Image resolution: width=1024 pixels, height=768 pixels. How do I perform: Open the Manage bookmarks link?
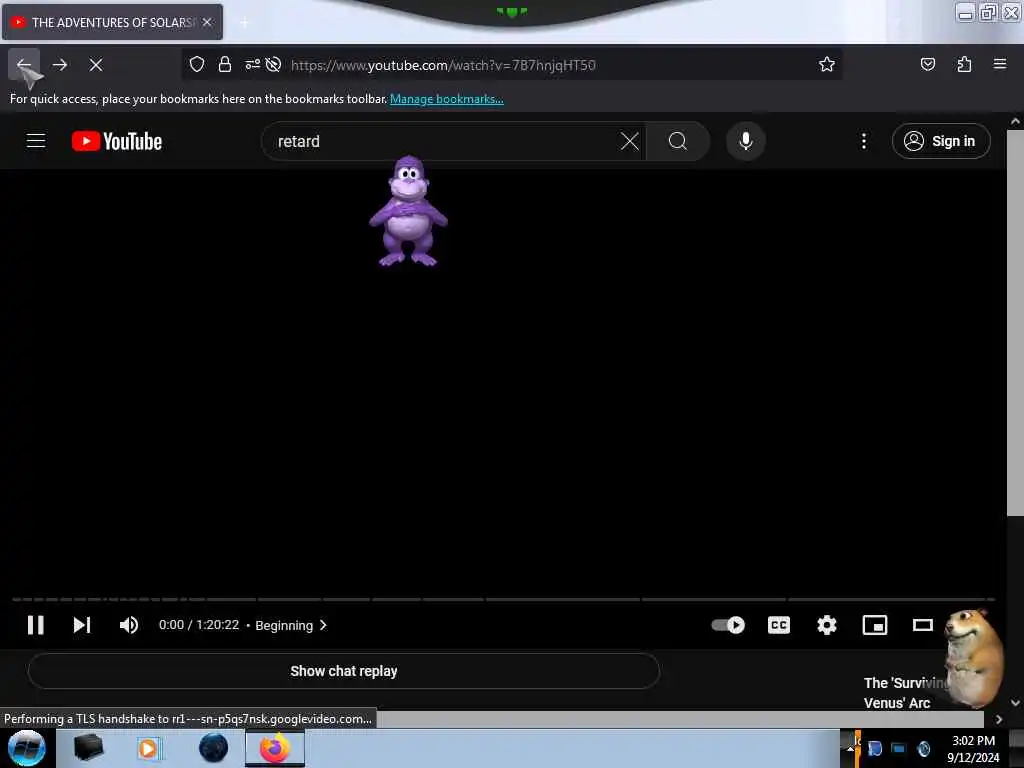(x=447, y=99)
